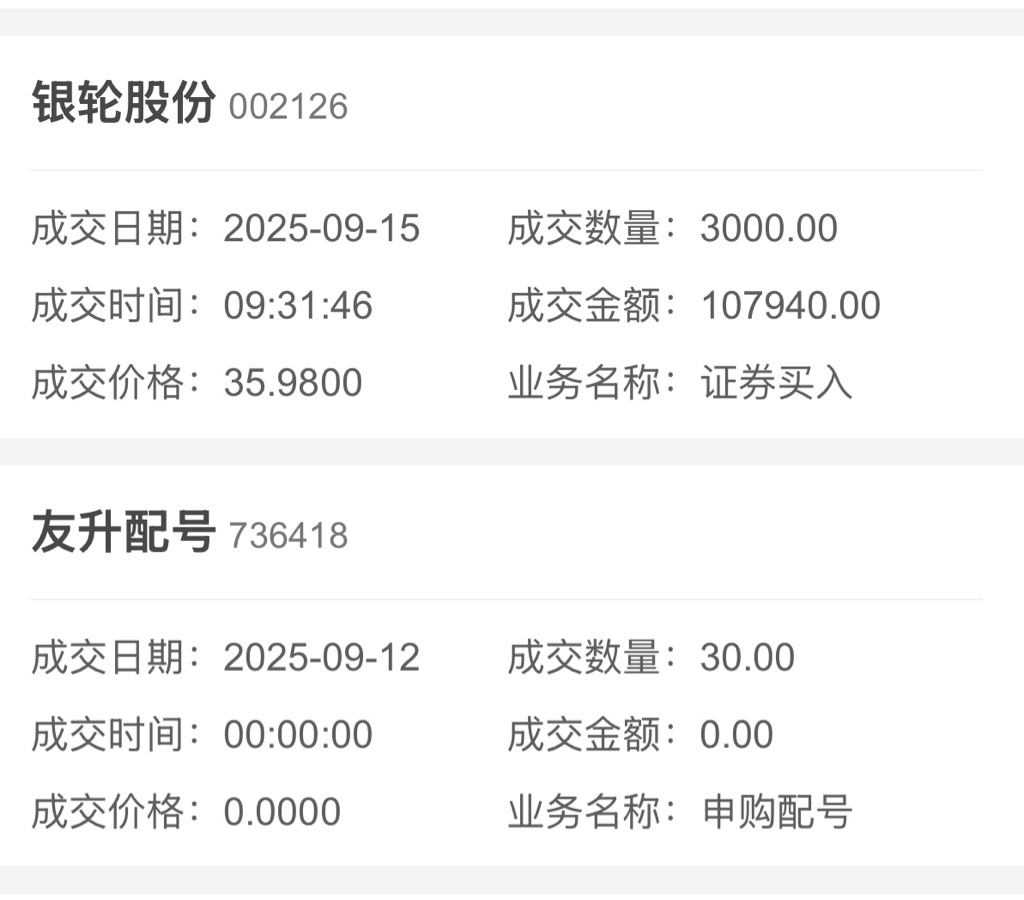Select the trade price 0.0000
Image resolution: width=1024 pixels, height=900 pixels.
click(x=281, y=811)
